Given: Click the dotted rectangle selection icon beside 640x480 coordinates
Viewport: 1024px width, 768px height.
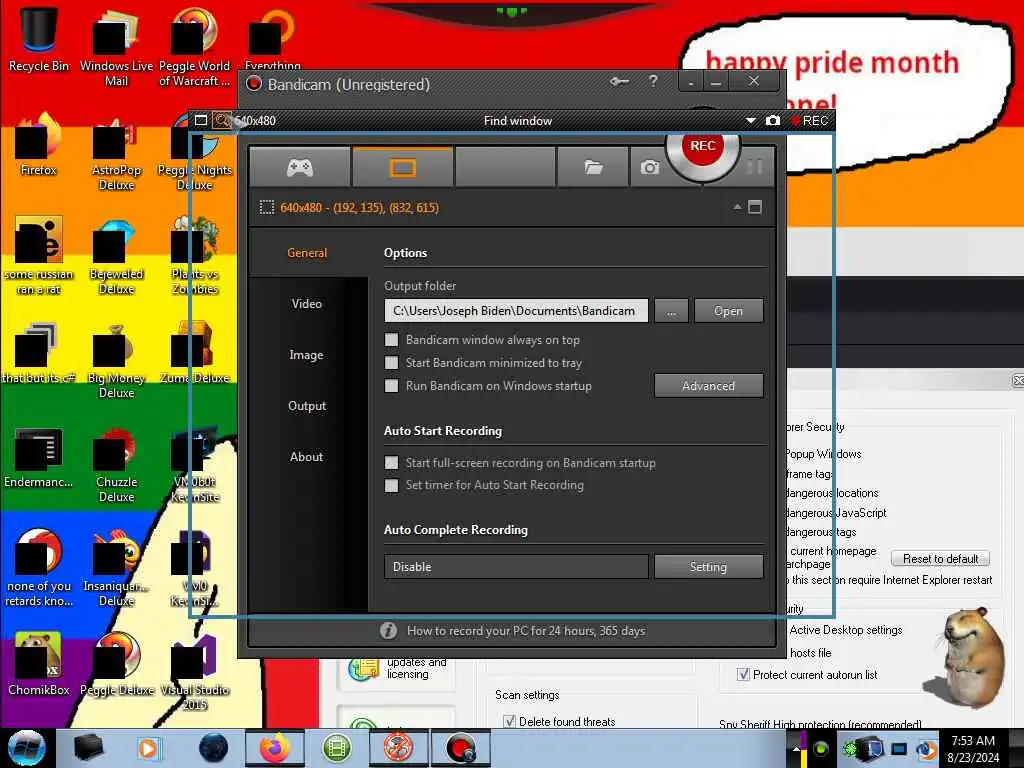Looking at the screenshot, I should [266, 208].
